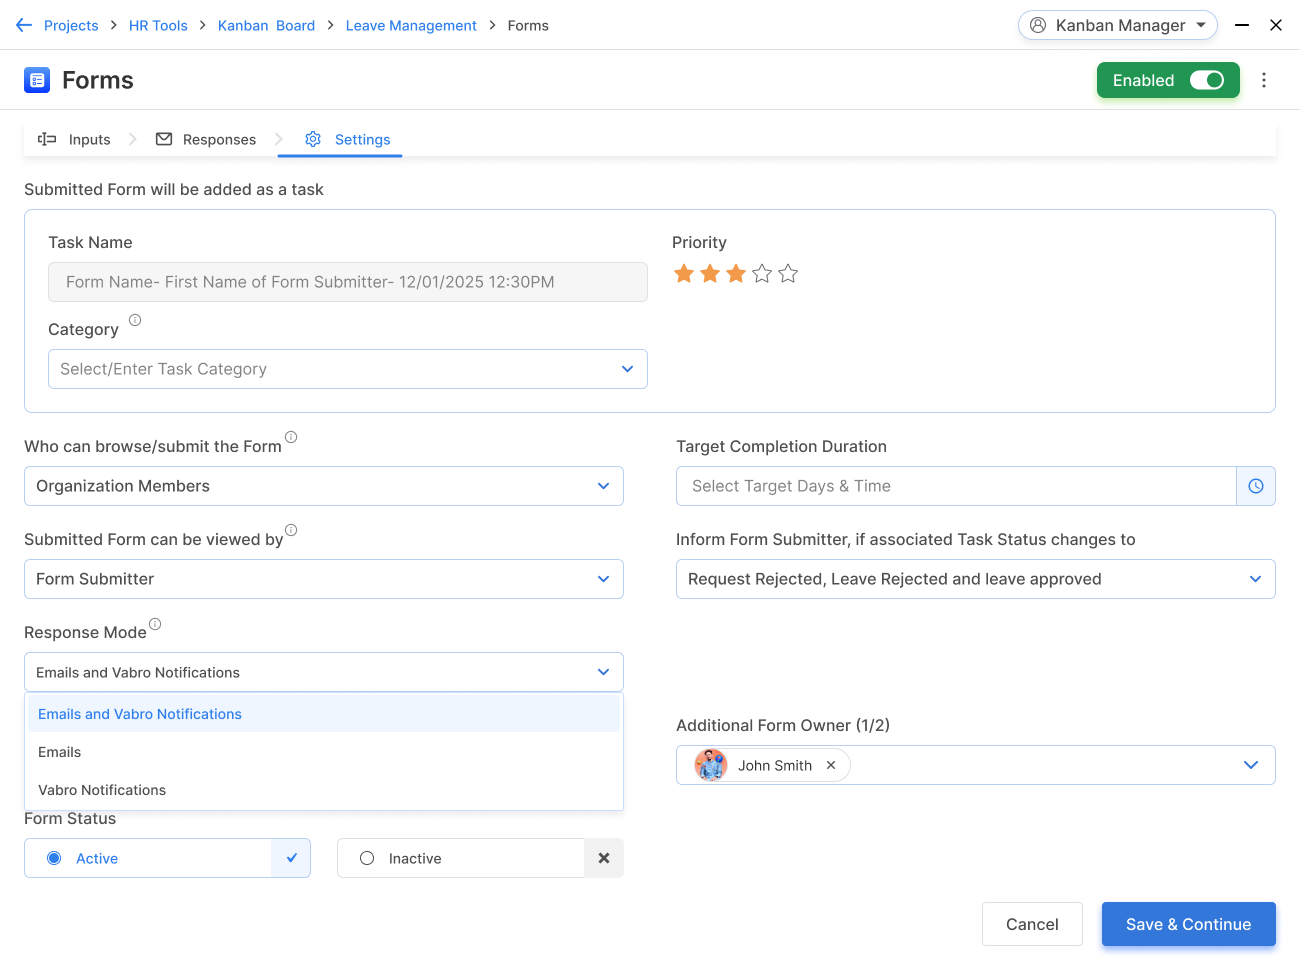Click the Active checkmark icon

point(291,858)
